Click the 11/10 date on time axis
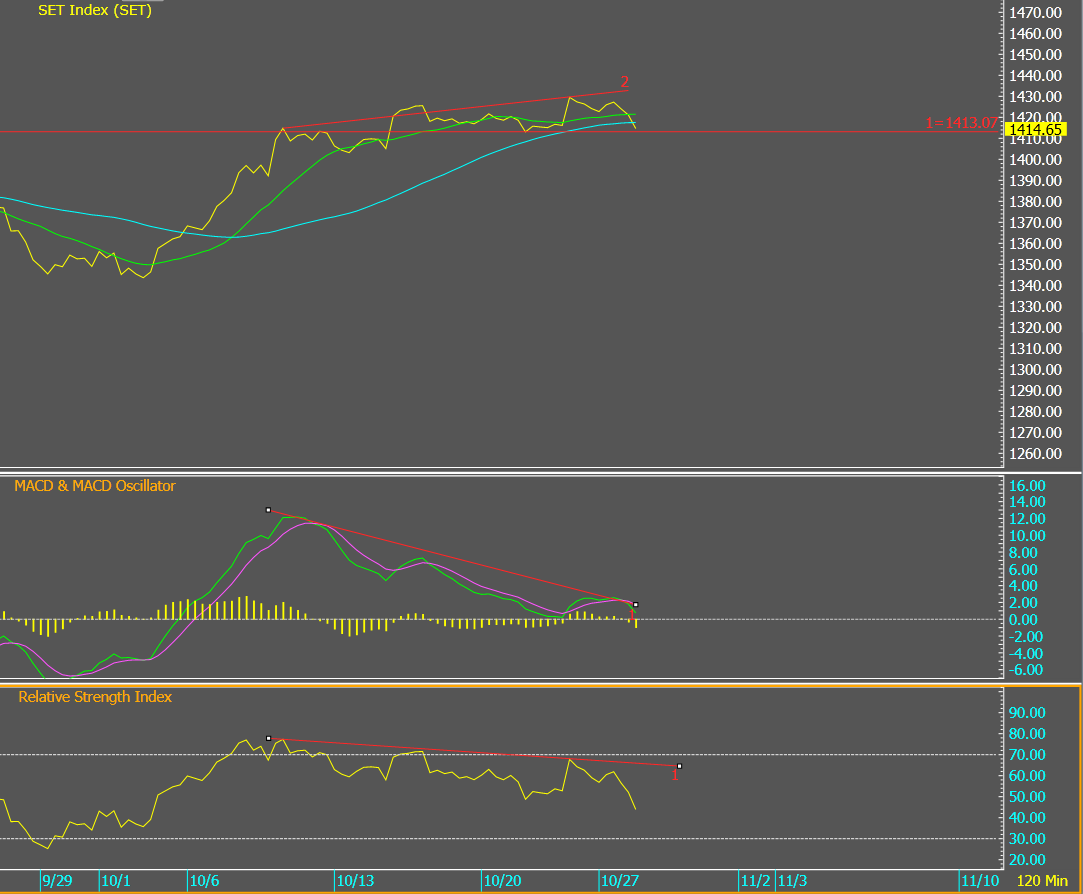 (980, 881)
